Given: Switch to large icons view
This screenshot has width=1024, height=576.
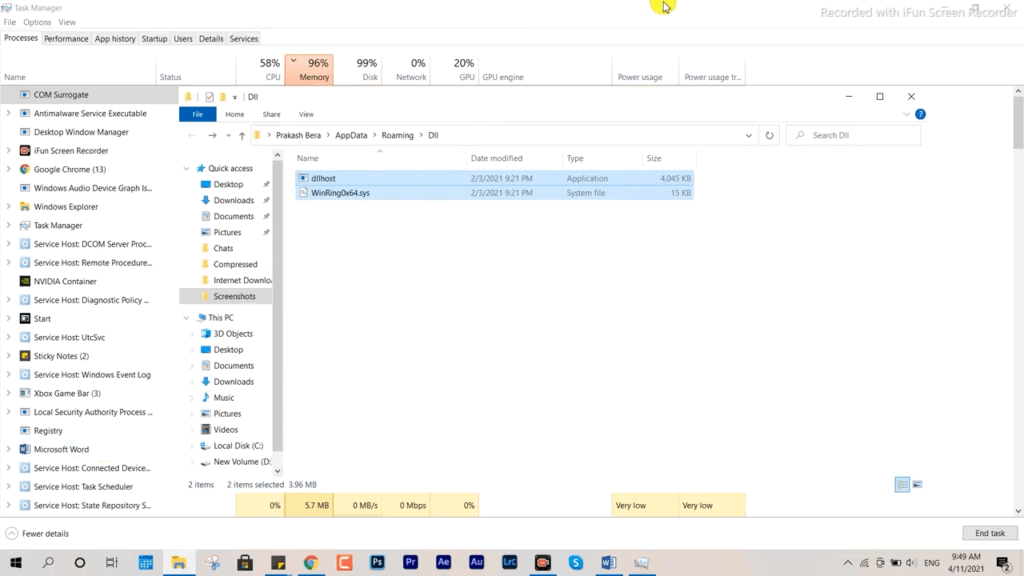Looking at the screenshot, I should click(918, 485).
